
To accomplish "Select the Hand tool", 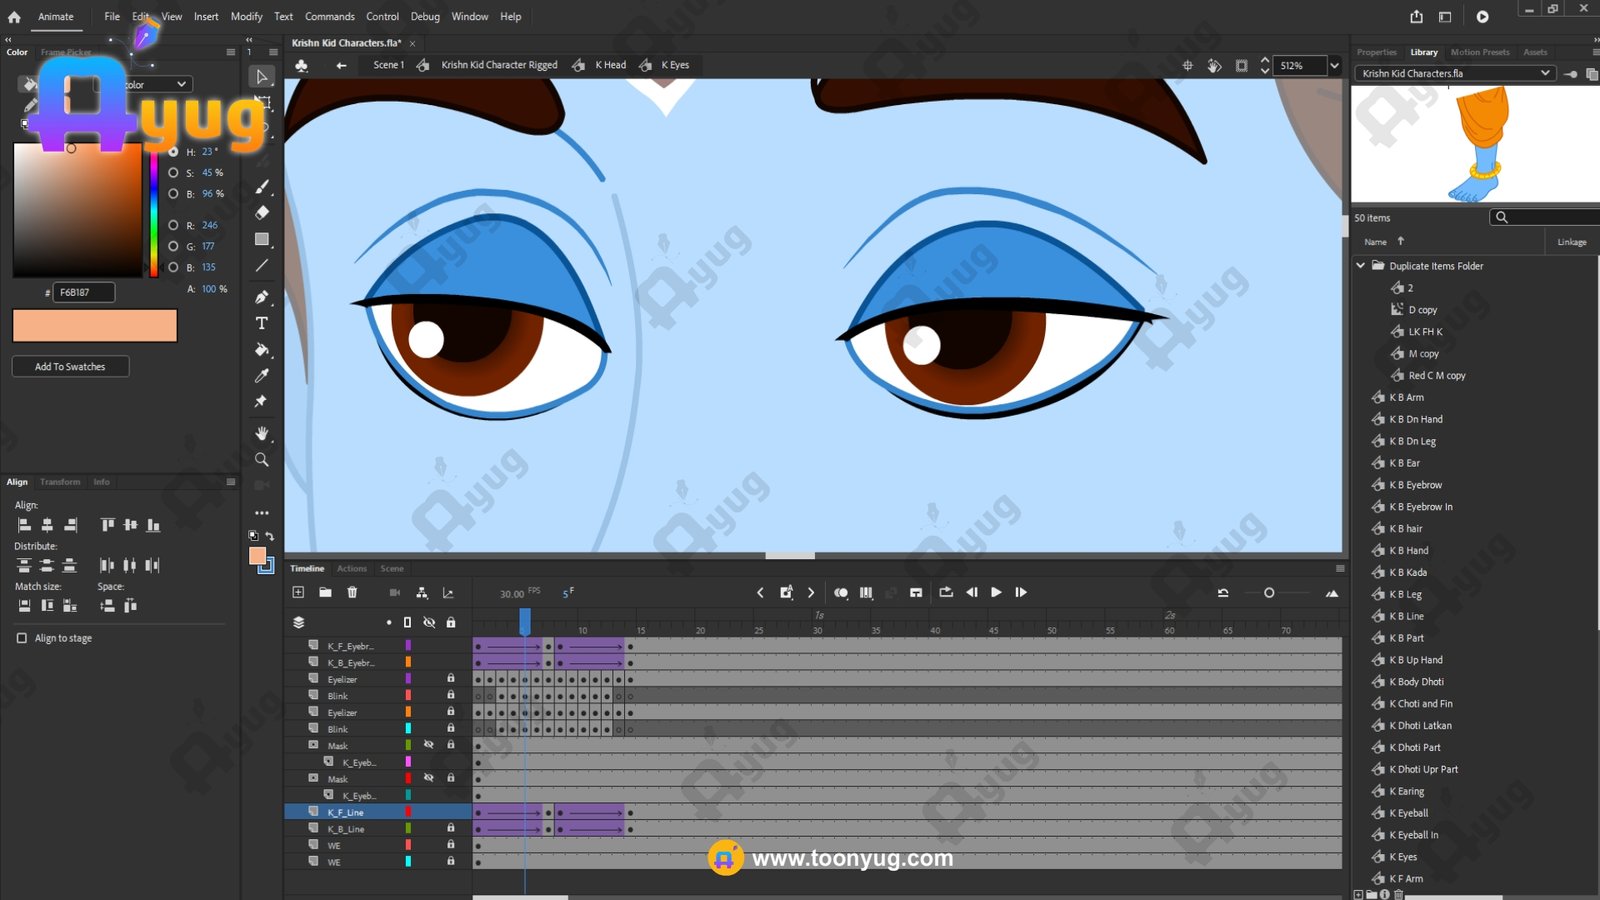I will (262, 433).
